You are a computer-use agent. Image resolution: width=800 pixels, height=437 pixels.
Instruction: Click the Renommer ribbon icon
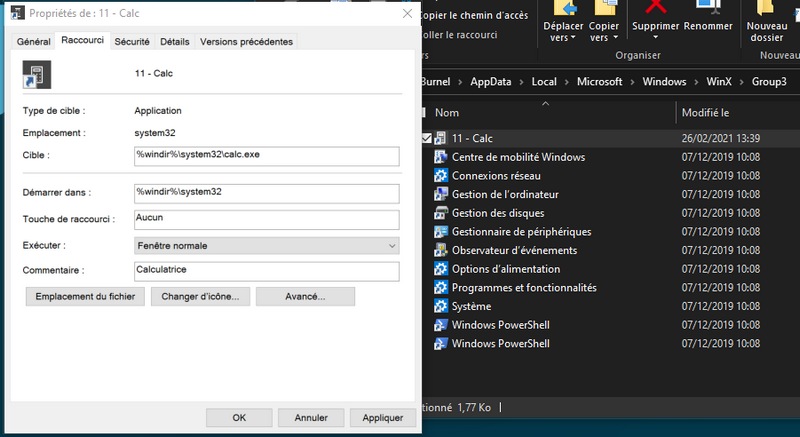(x=708, y=7)
